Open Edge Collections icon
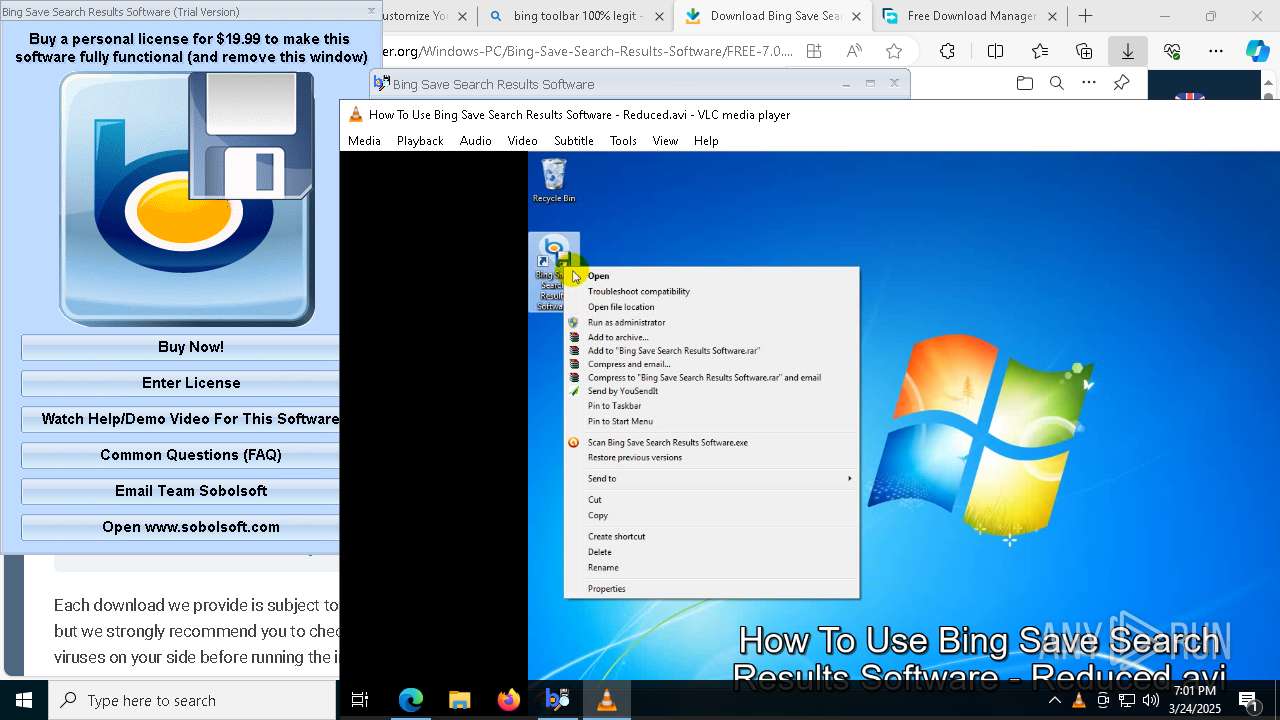Image resolution: width=1280 pixels, height=720 pixels. pyautogui.click(x=1084, y=51)
